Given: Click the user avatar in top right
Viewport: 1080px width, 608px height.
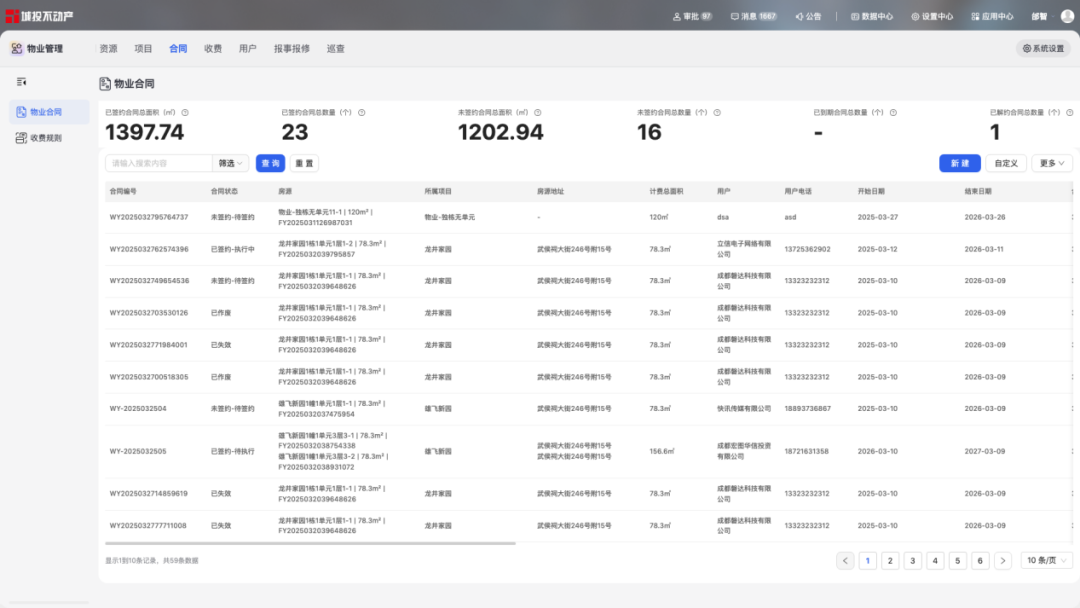Looking at the screenshot, I should click(1067, 16).
